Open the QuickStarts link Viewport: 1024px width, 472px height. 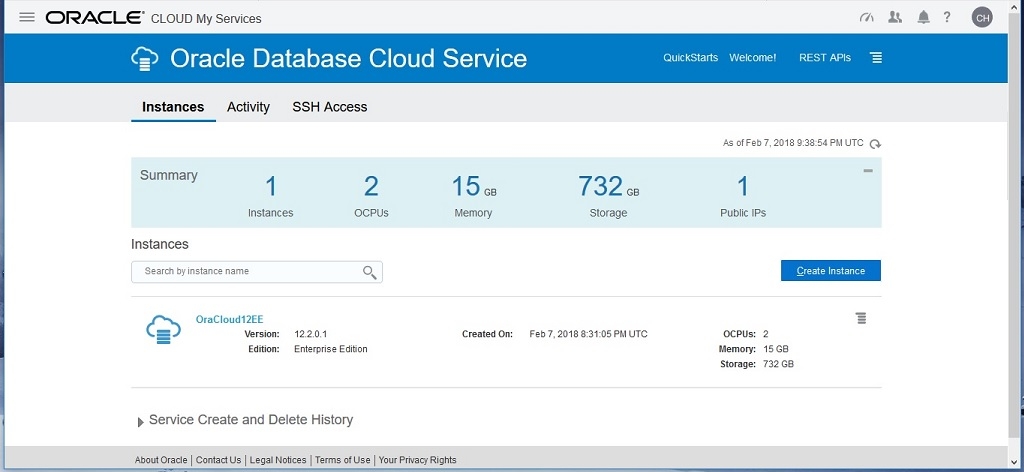click(x=690, y=57)
